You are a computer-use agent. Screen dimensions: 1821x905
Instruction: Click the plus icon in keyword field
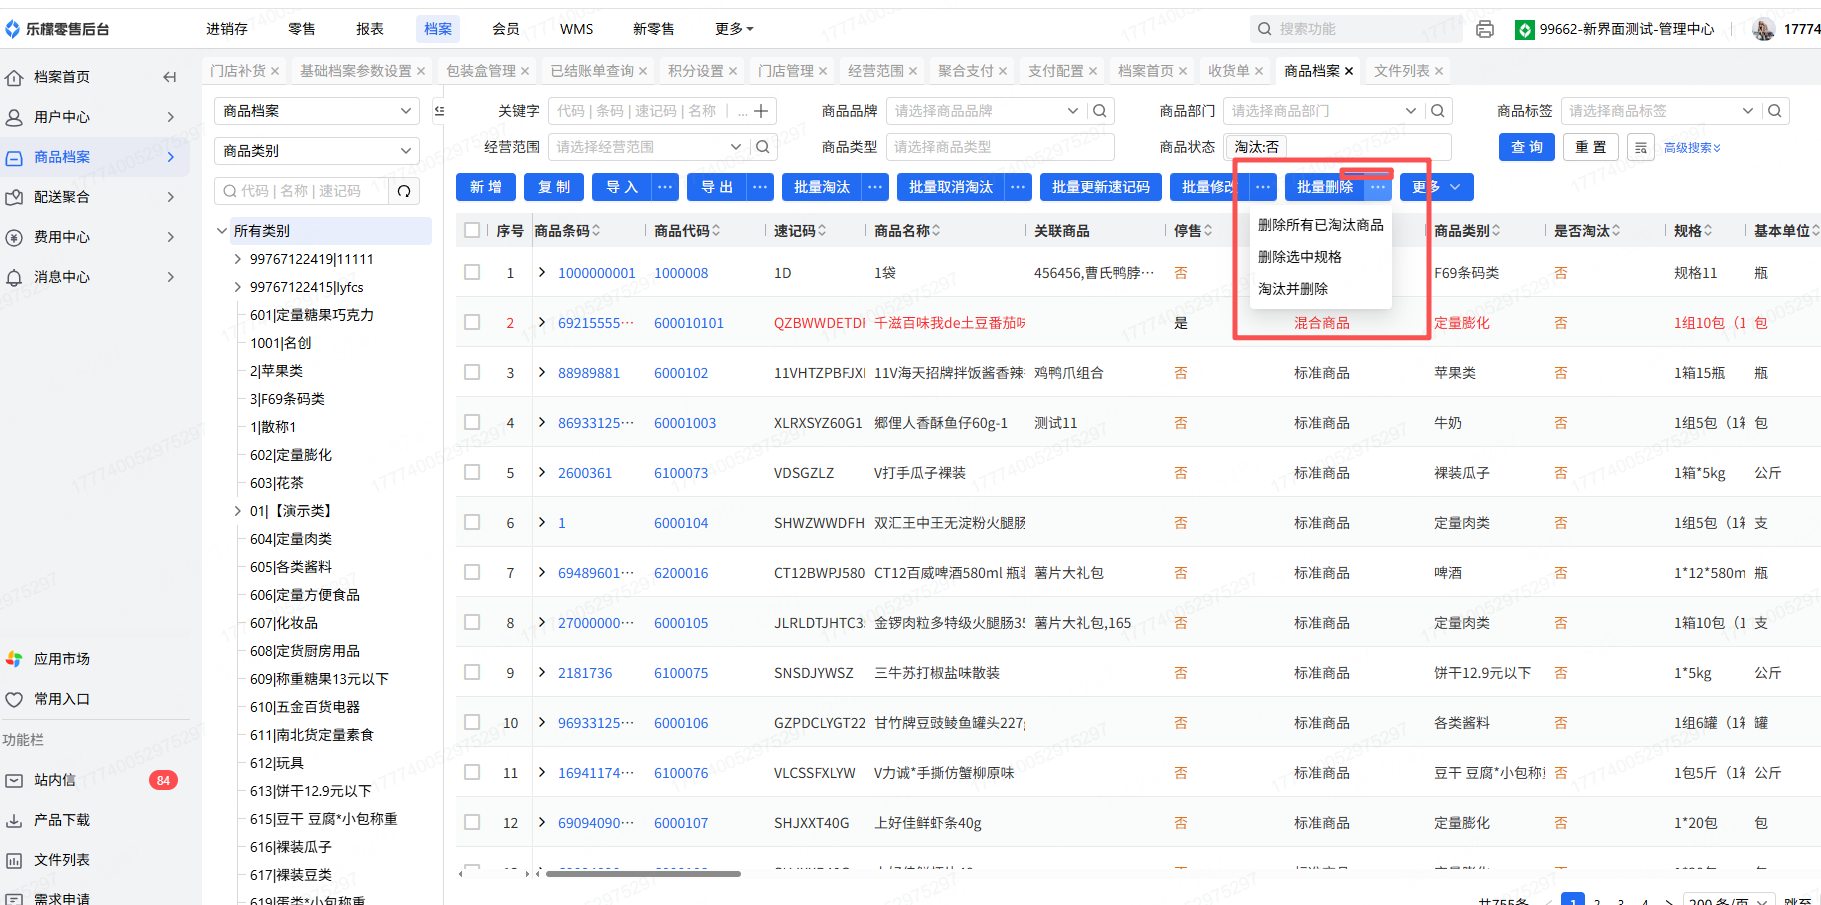[x=761, y=111]
